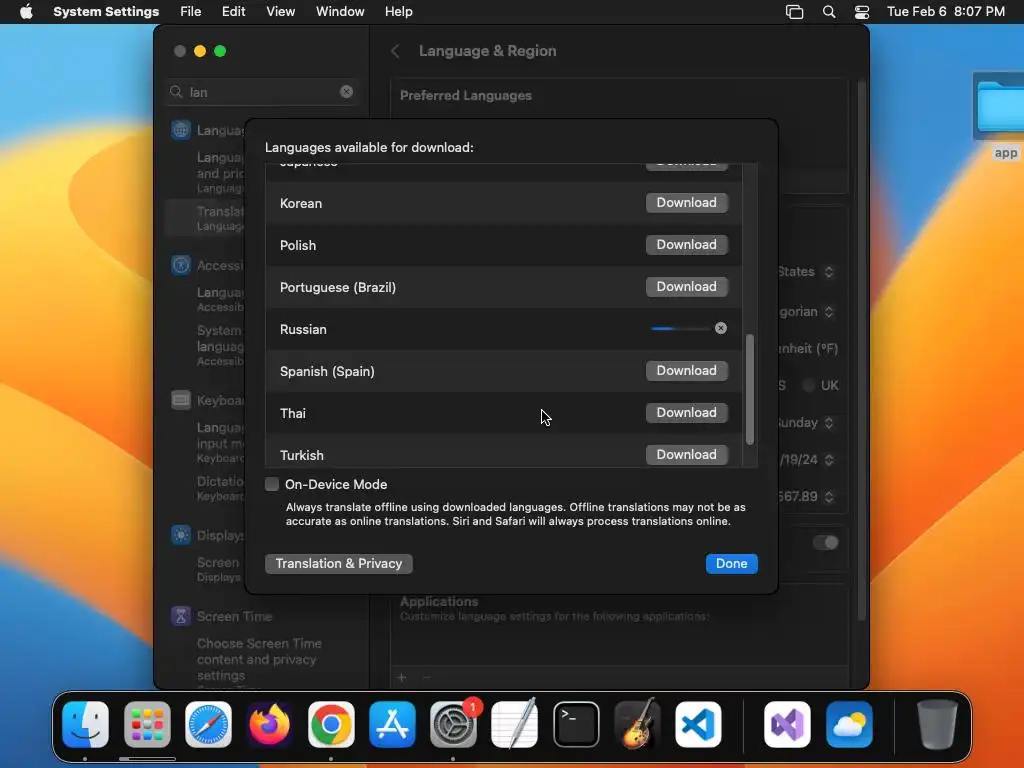Click the Done button

click(731, 564)
